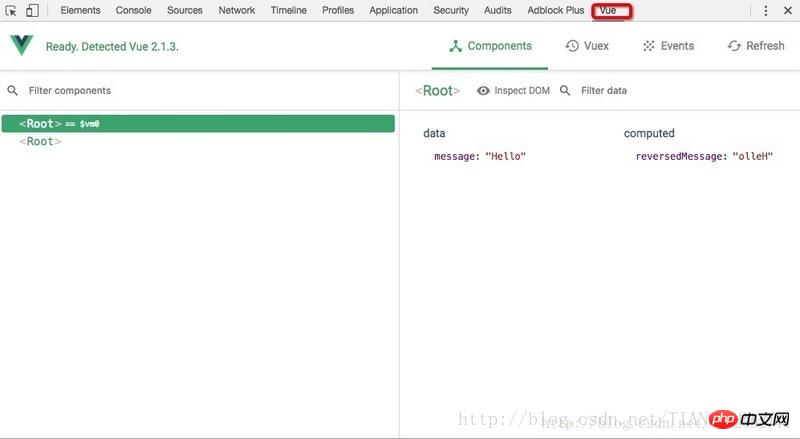
Task: Click the Events label text
Action: (678, 46)
